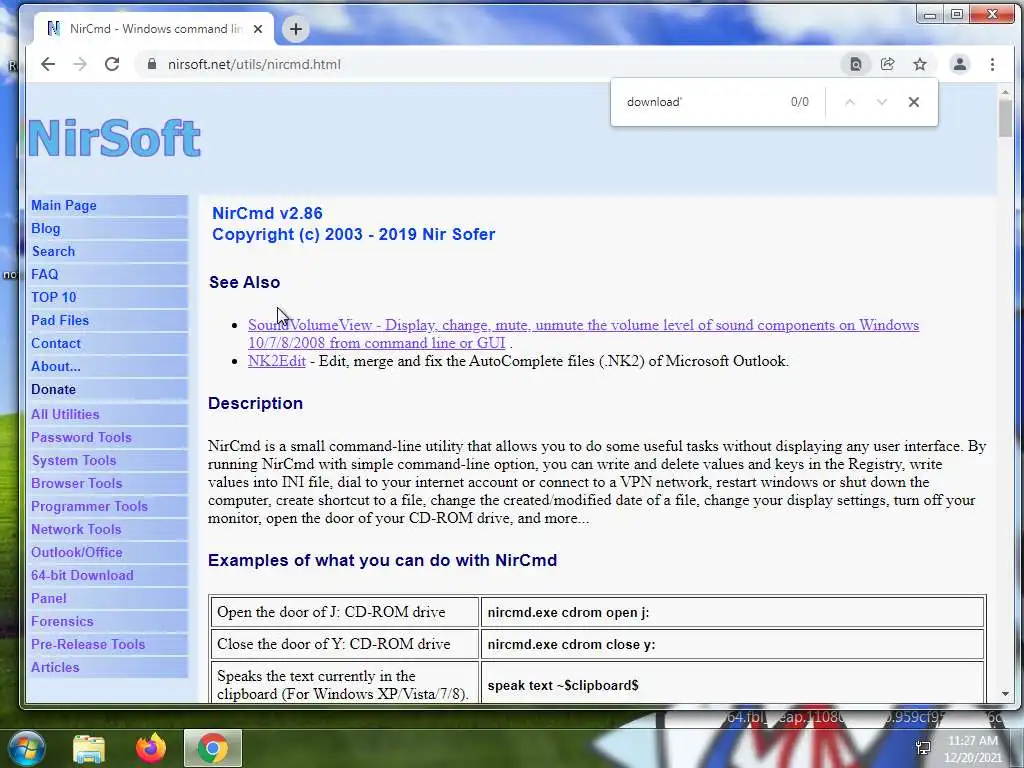Browse All Utilities in sidebar
Image resolution: width=1024 pixels, height=768 pixels.
(65, 414)
